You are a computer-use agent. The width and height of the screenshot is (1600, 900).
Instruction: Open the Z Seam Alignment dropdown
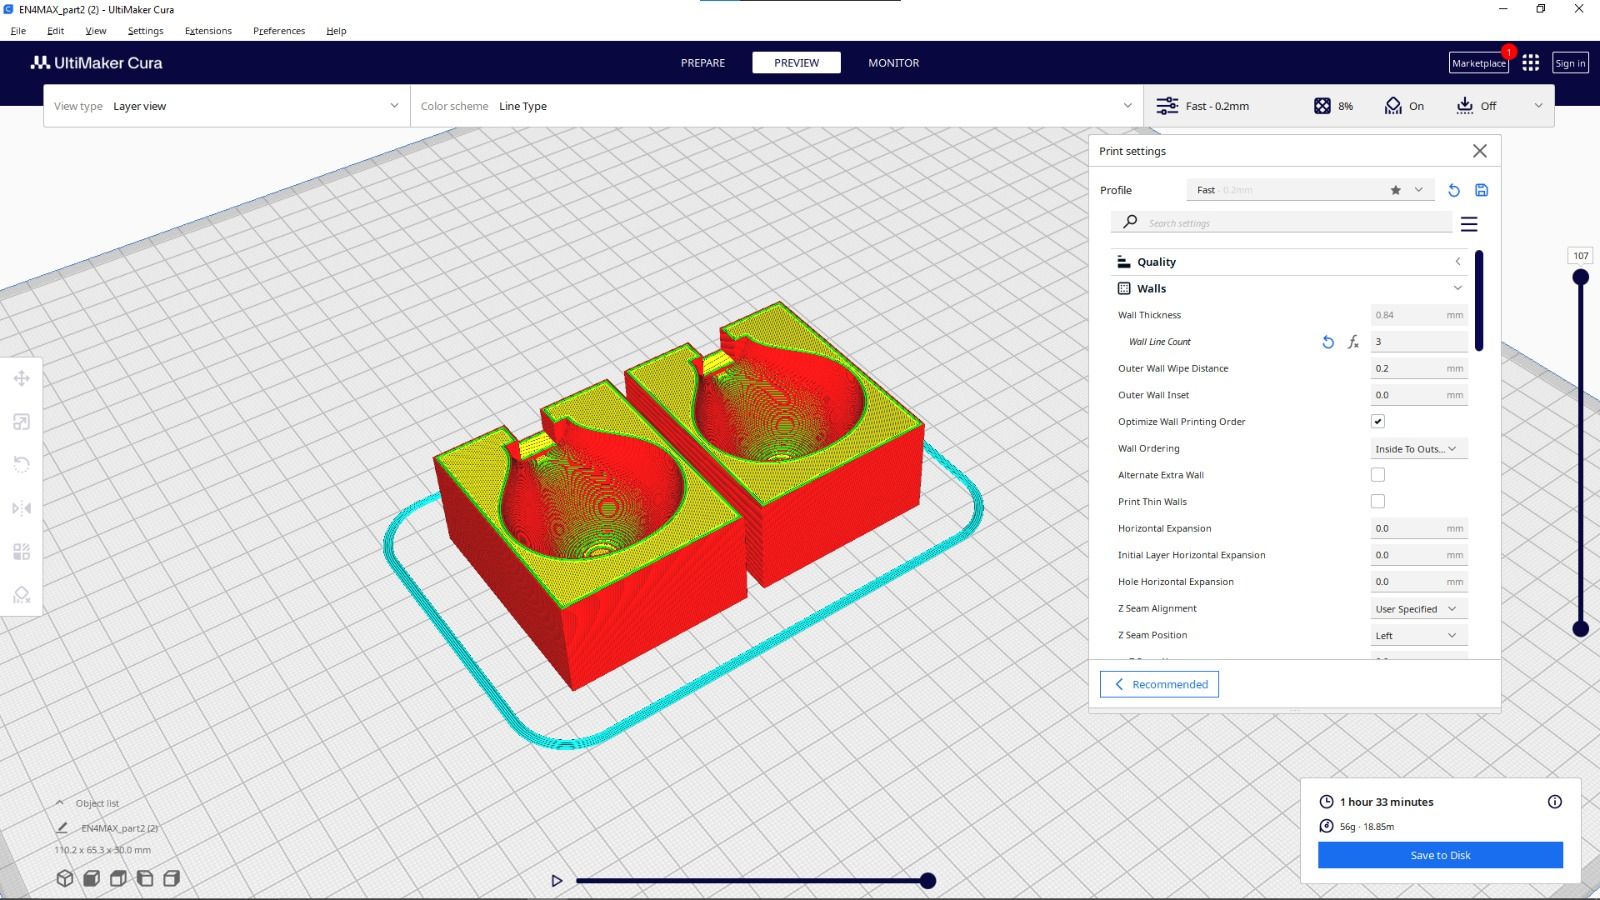click(1419, 609)
